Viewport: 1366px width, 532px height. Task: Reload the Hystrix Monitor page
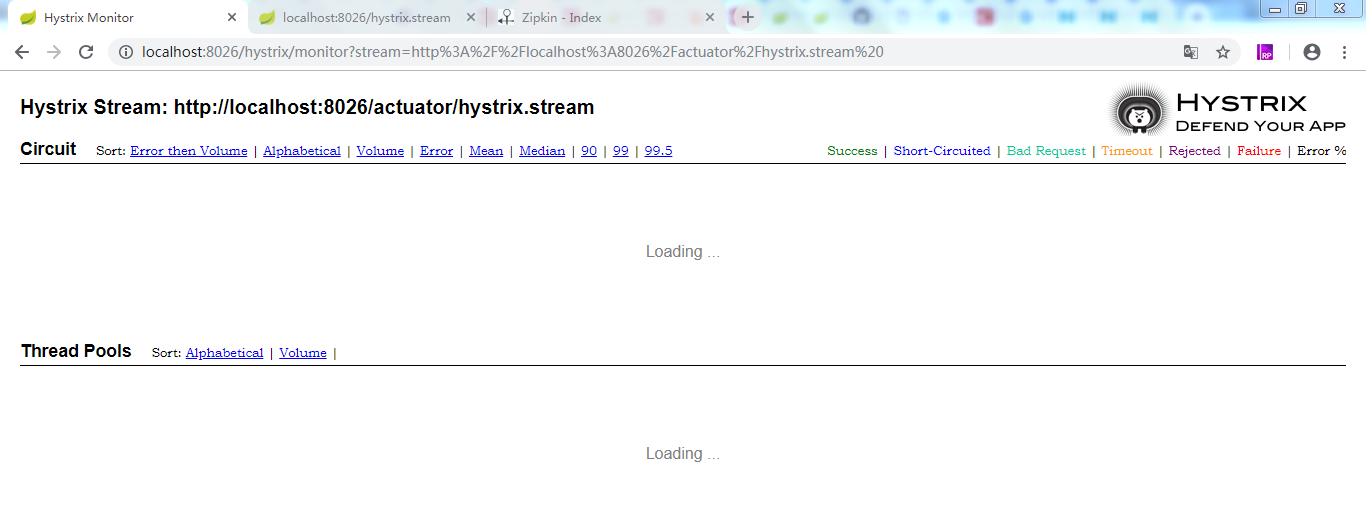(x=86, y=52)
